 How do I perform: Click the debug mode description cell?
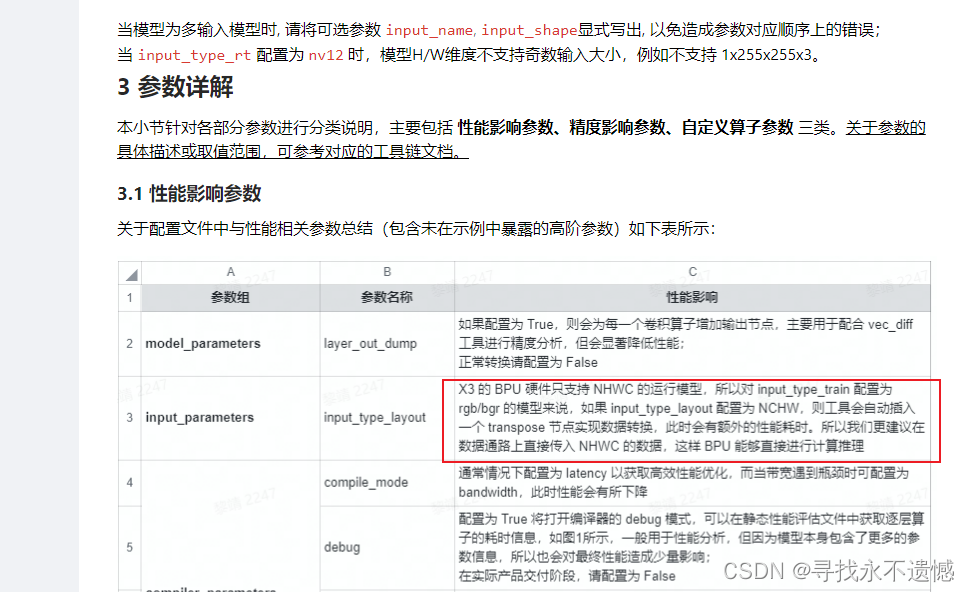692,547
